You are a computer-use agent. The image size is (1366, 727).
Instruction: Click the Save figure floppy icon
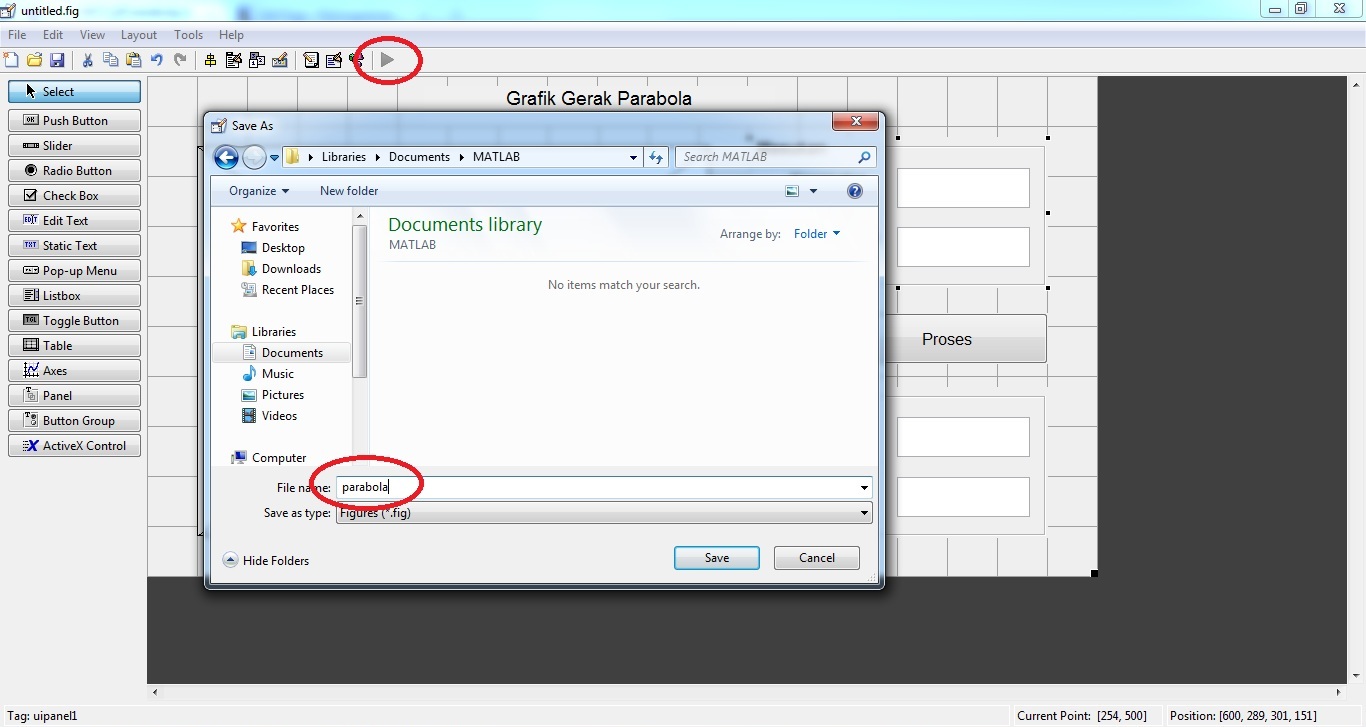[57, 60]
